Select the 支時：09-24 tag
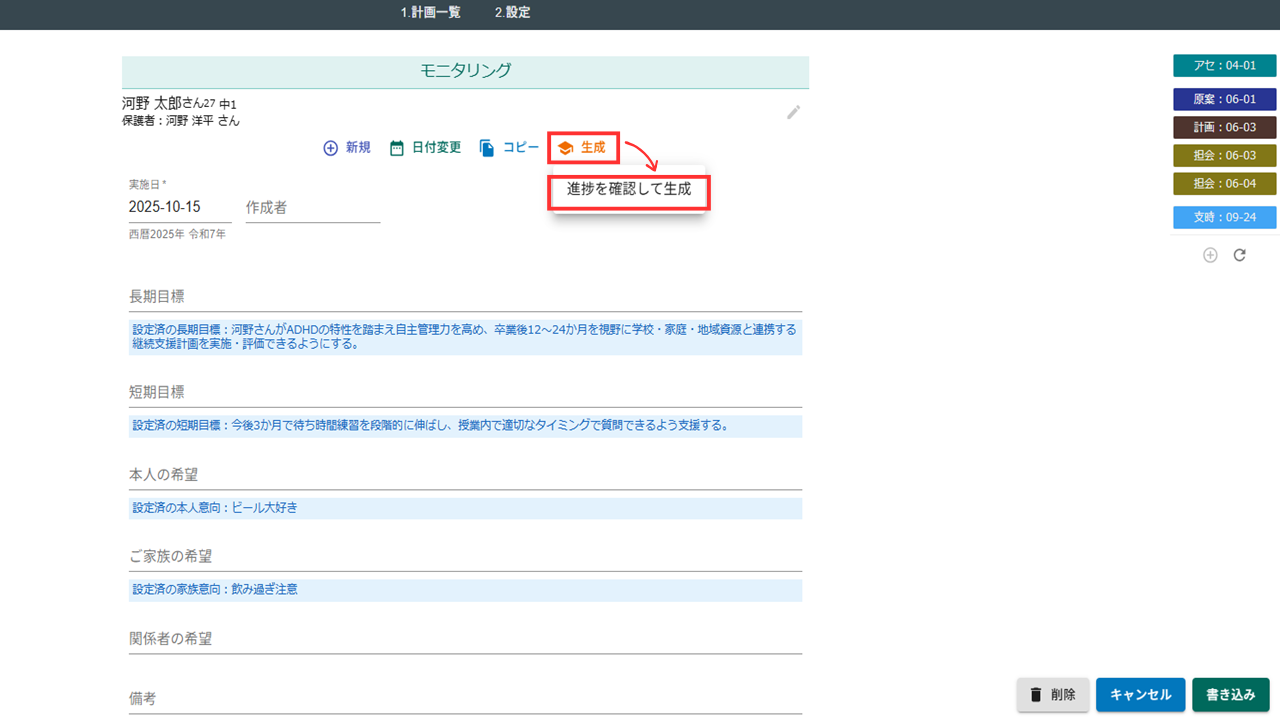1280x720 pixels. (1224, 217)
